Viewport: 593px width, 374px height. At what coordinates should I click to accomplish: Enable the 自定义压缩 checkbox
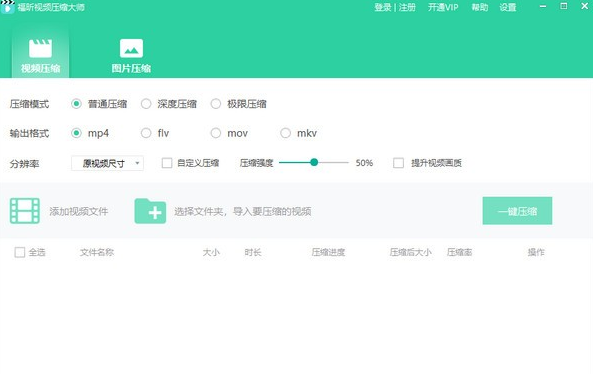click(x=167, y=163)
